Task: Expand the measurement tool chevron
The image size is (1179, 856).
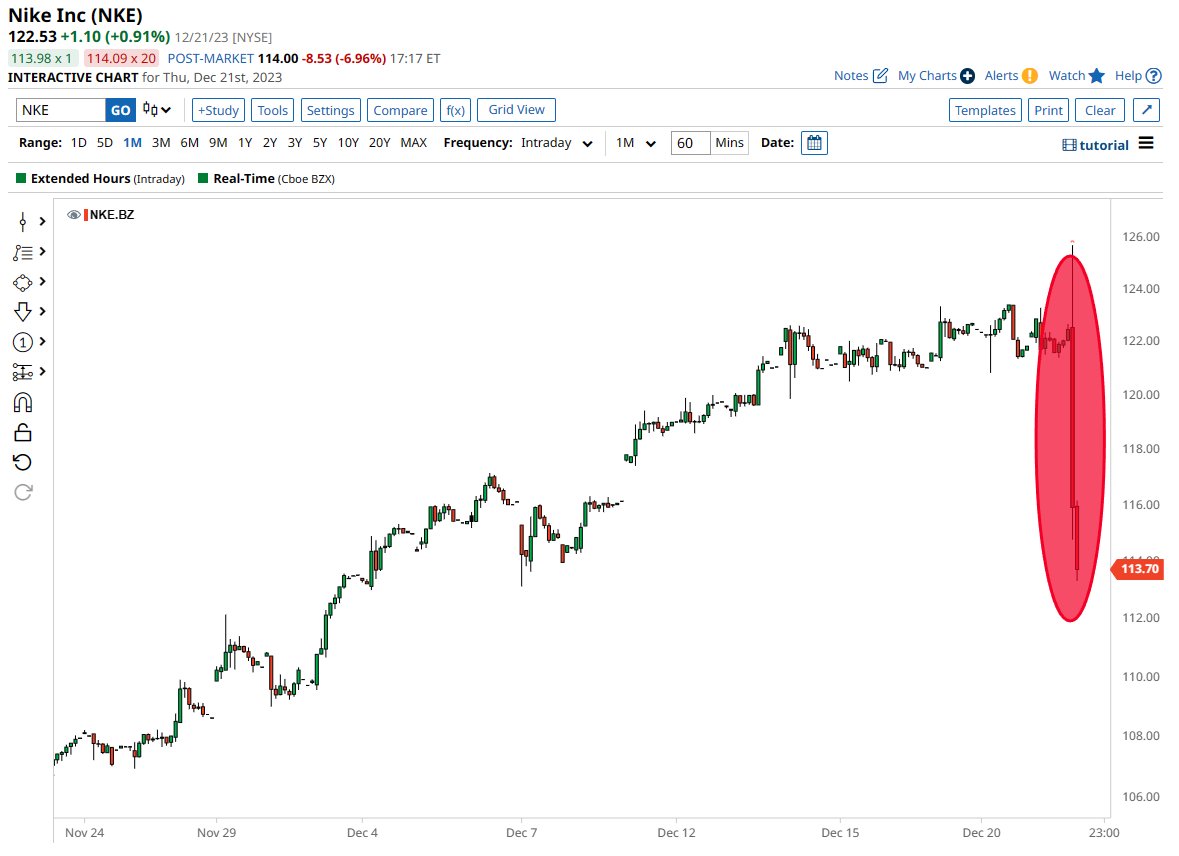Action: click(x=43, y=372)
